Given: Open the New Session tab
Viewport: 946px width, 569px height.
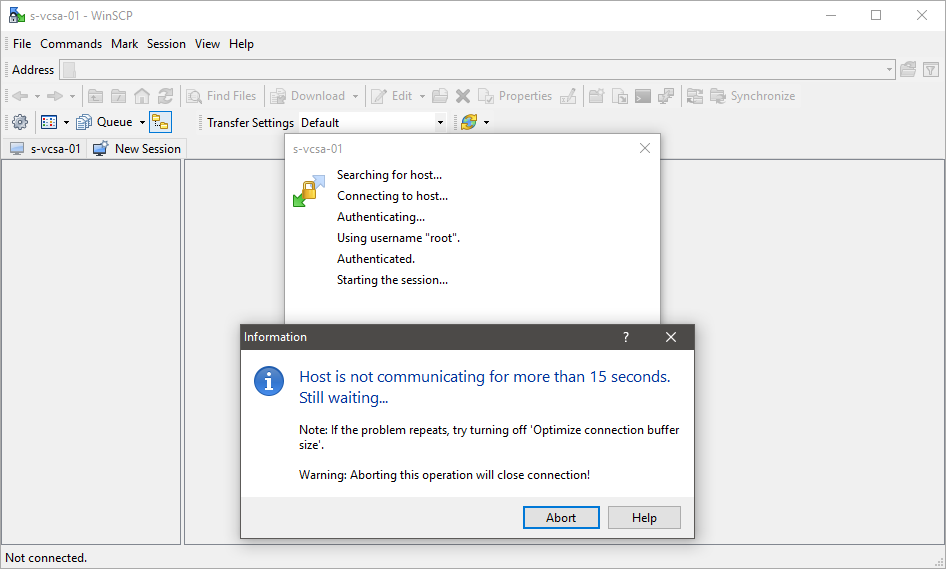Looking at the screenshot, I should pos(137,148).
